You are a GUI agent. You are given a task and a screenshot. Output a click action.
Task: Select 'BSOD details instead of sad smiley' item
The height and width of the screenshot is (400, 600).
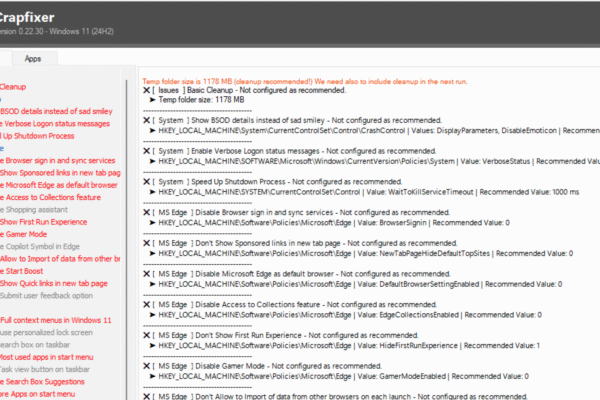(x=56, y=111)
